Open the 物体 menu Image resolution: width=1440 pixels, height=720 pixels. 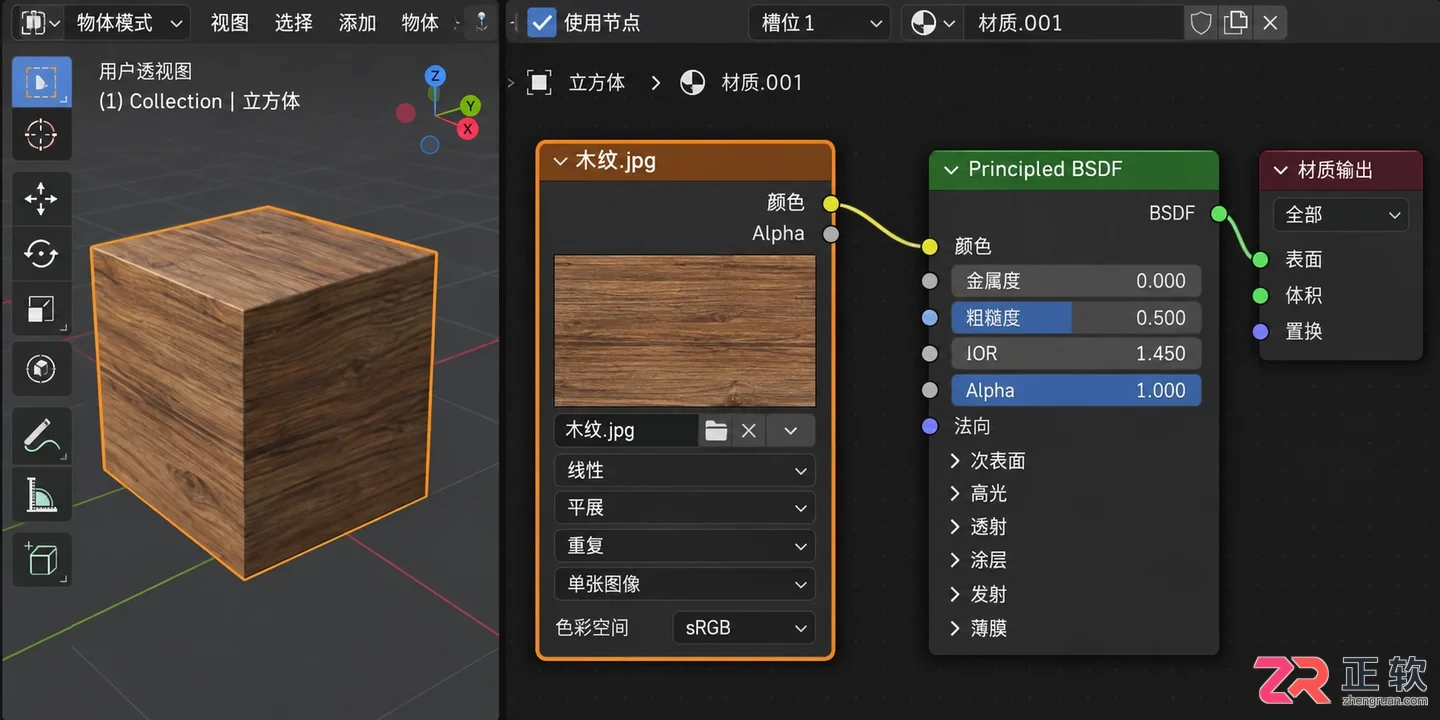[420, 22]
